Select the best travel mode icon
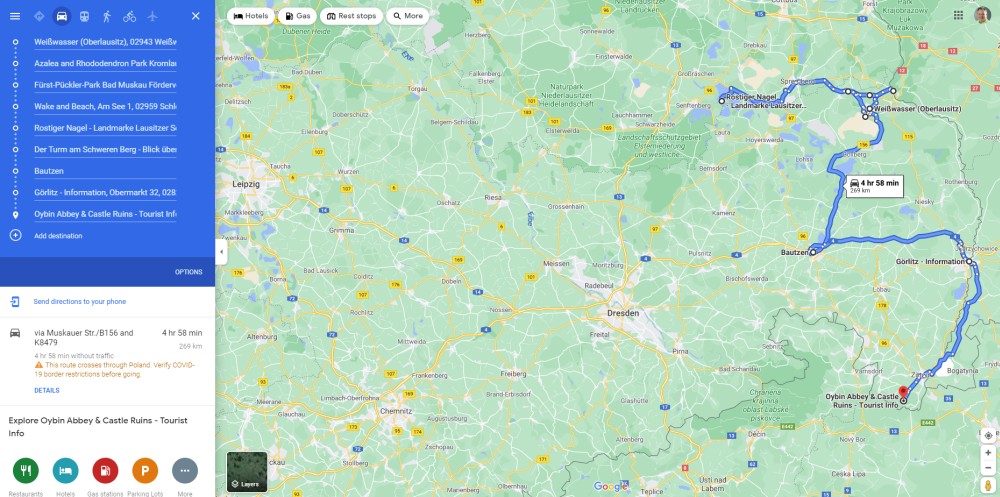The image size is (1000, 497). tap(39, 16)
